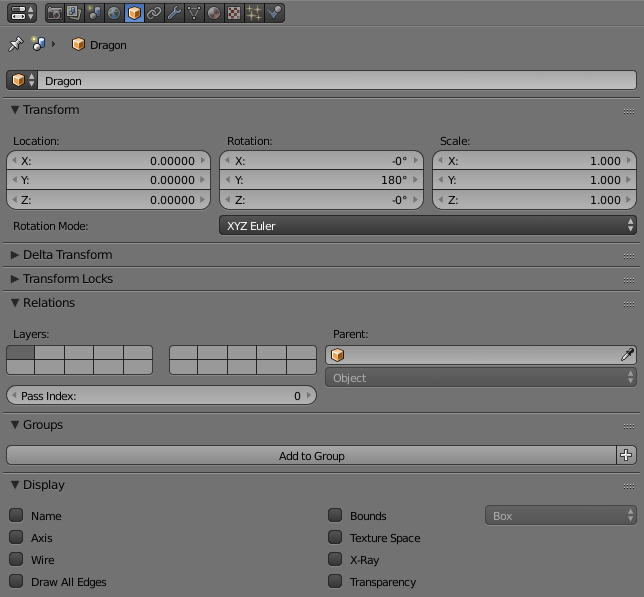Screen dimensions: 644x597
Task: Click the Parent object field
Action: [481, 355]
